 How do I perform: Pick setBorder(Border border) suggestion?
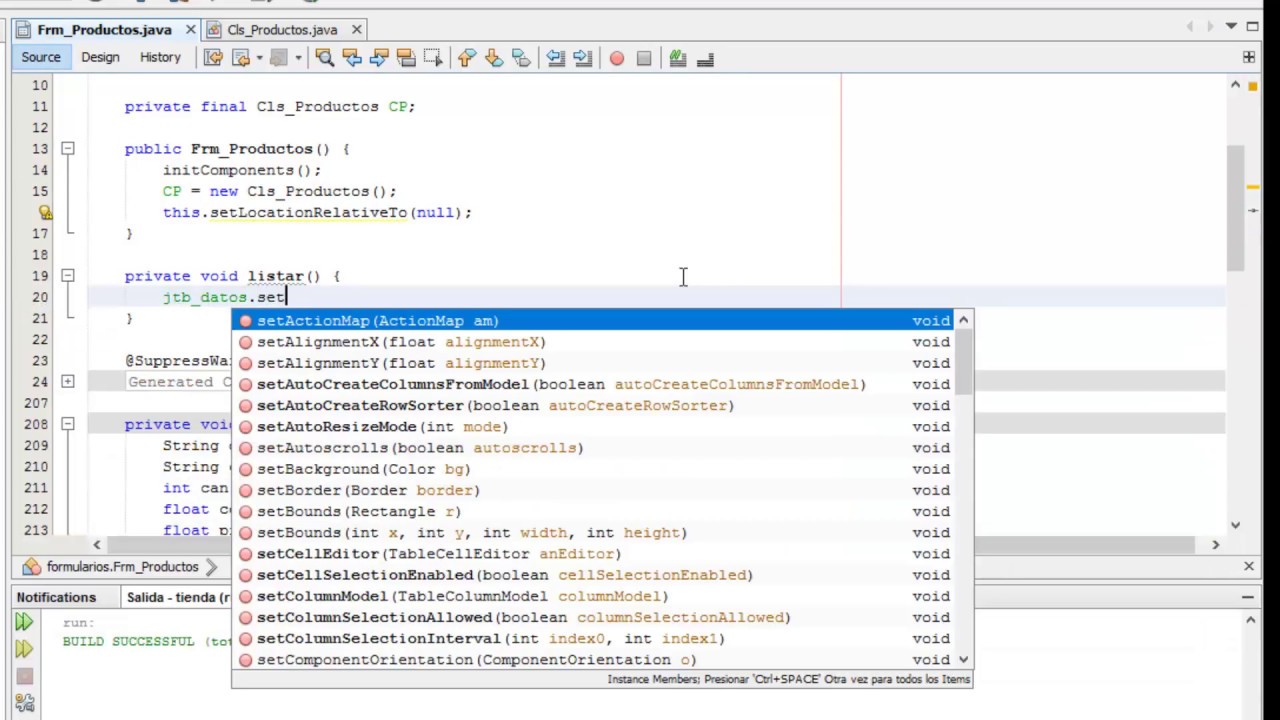click(x=592, y=490)
